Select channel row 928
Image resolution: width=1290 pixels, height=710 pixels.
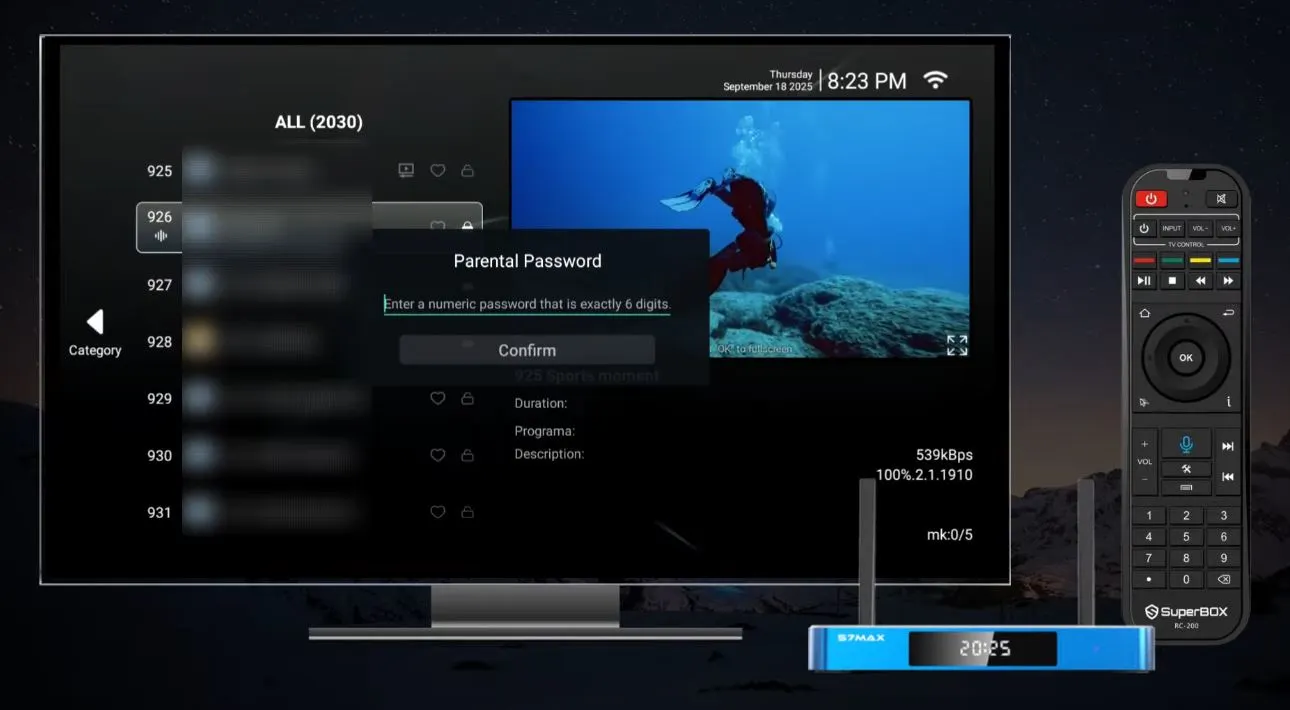click(310, 342)
